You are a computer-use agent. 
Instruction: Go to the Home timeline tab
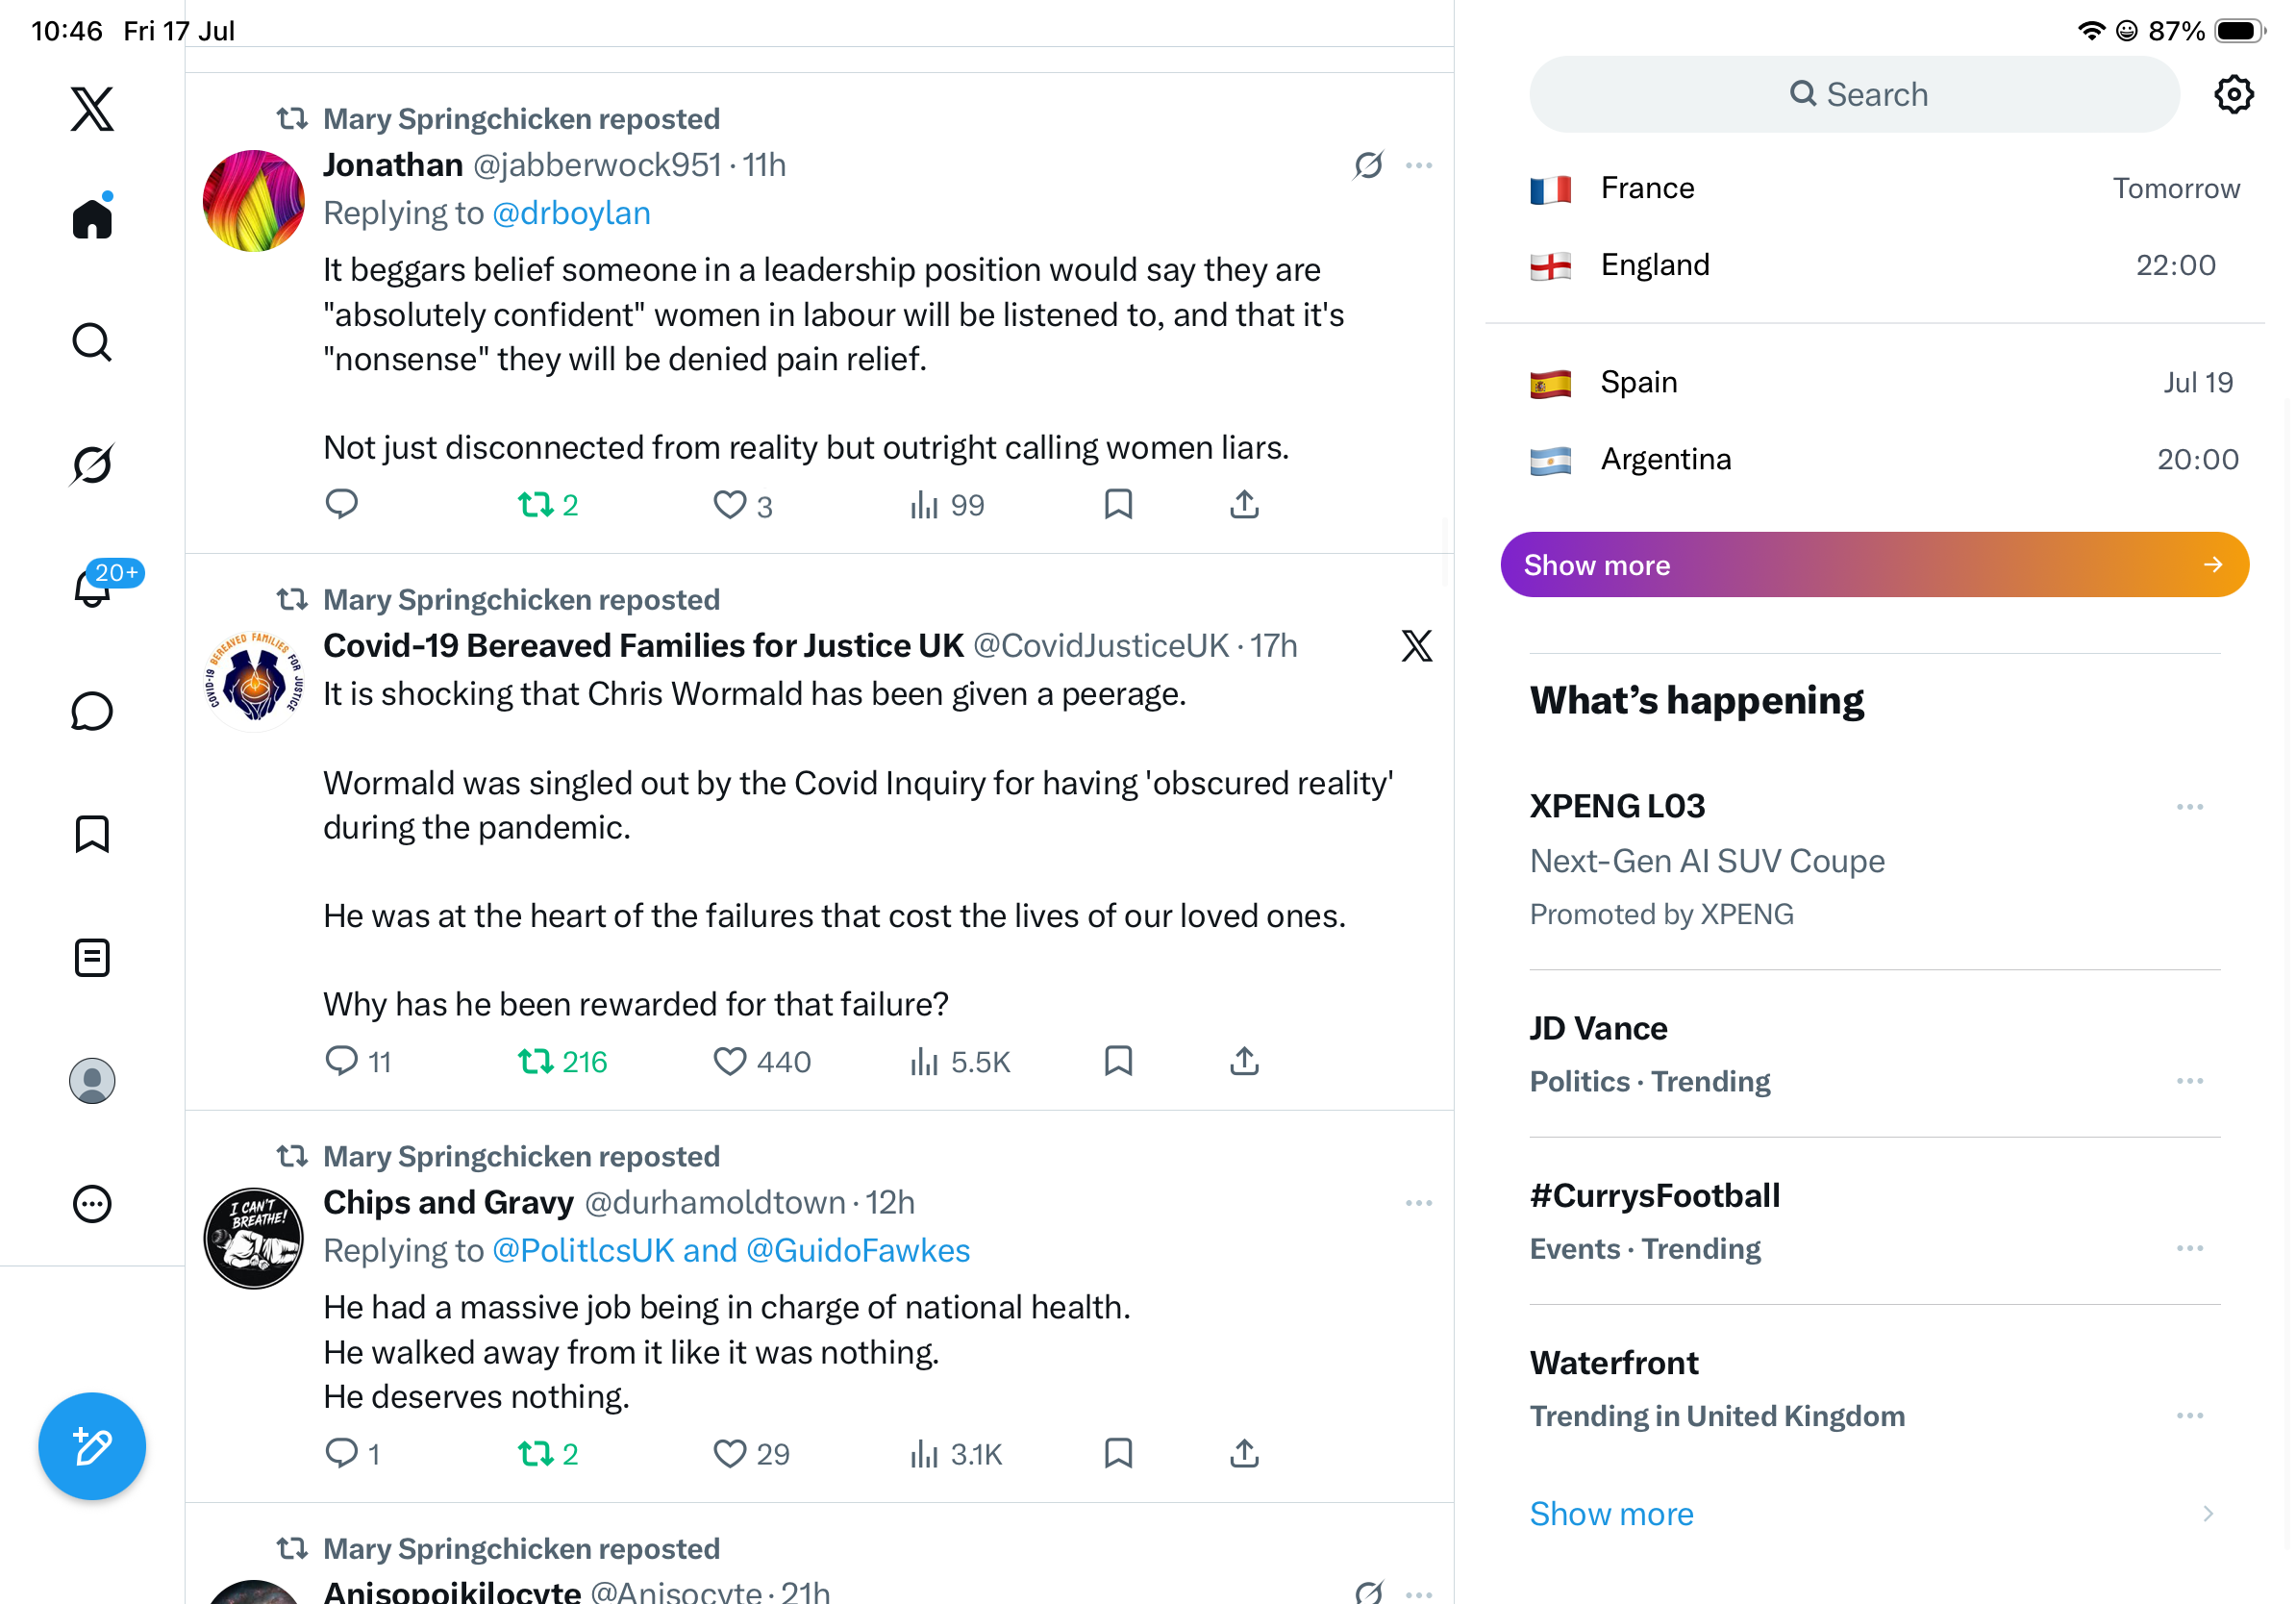coord(92,216)
